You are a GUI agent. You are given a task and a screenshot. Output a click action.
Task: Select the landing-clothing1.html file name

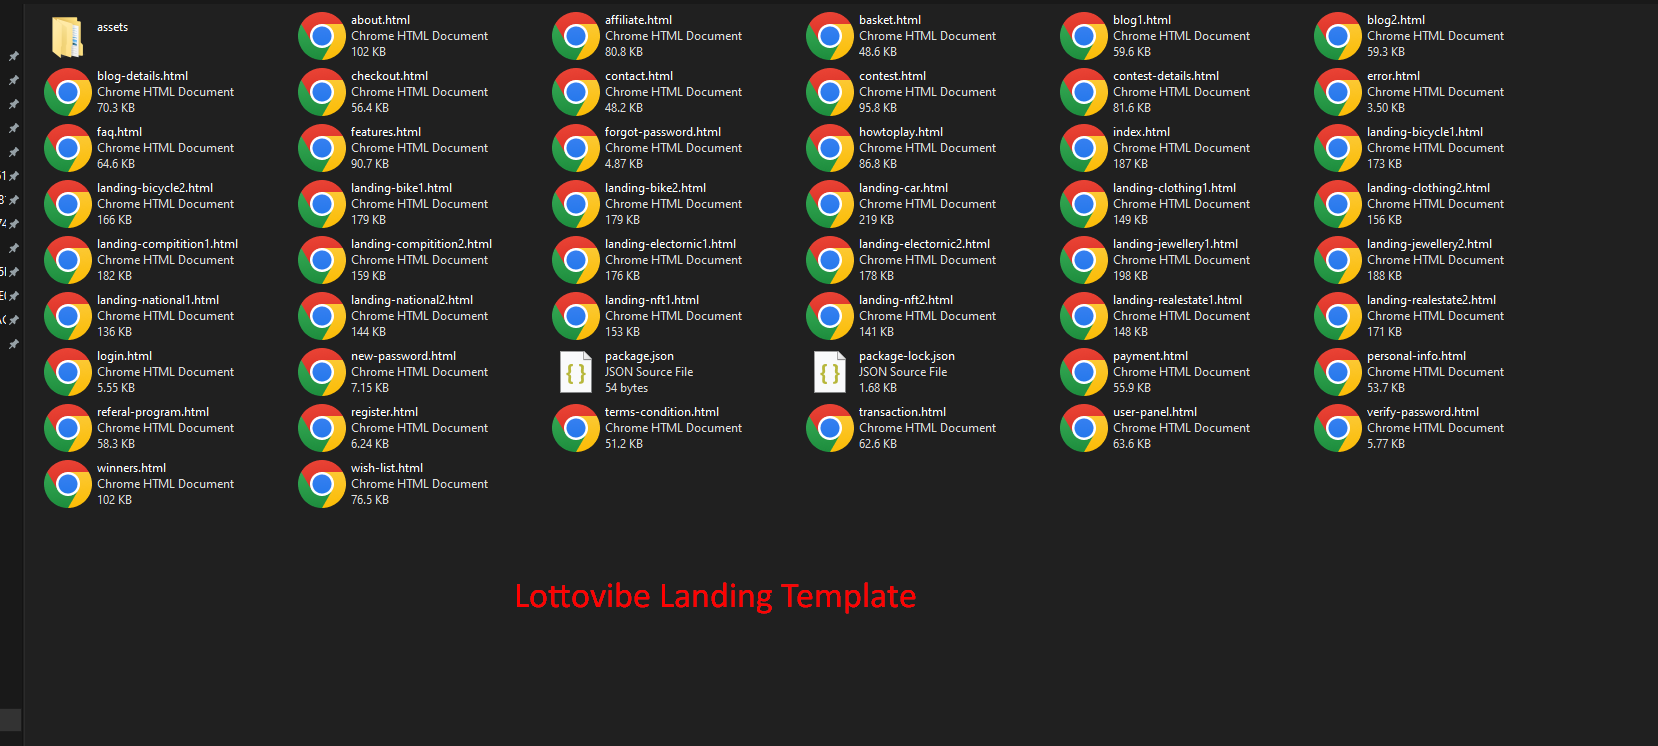pos(1174,188)
